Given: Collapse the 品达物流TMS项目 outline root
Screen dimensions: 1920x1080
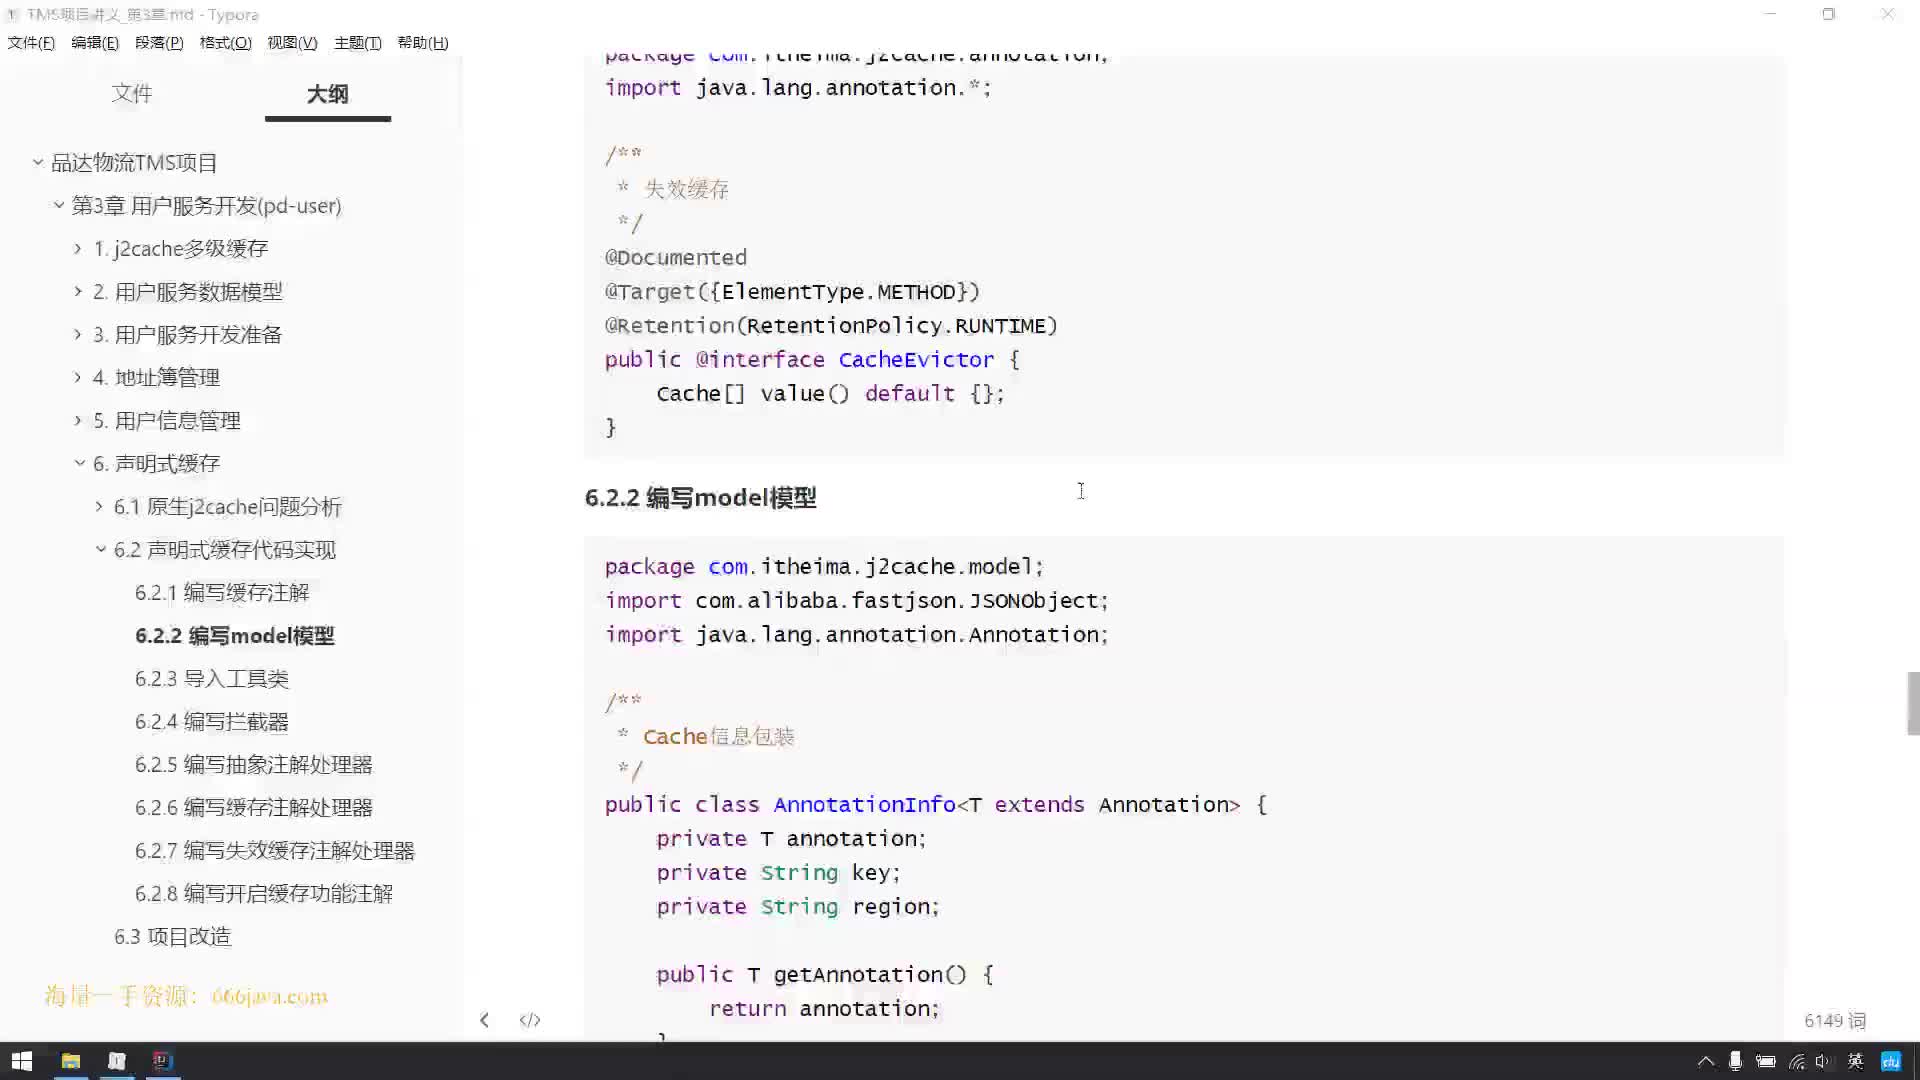Looking at the screenshot, I should click(x=38, y=162).
